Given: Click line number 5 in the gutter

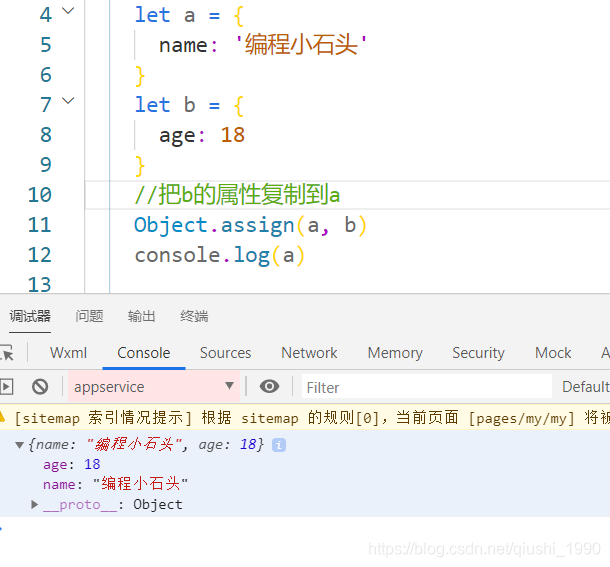Looking at the screenshot, I should click(46, 44).
